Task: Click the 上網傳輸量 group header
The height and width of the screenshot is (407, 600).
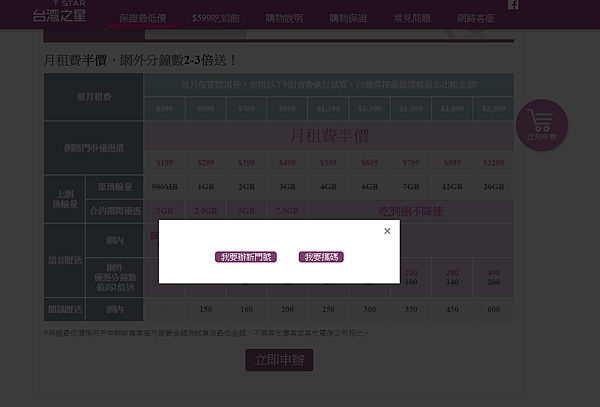Action: pyautogui.click(x=65, y=199)
